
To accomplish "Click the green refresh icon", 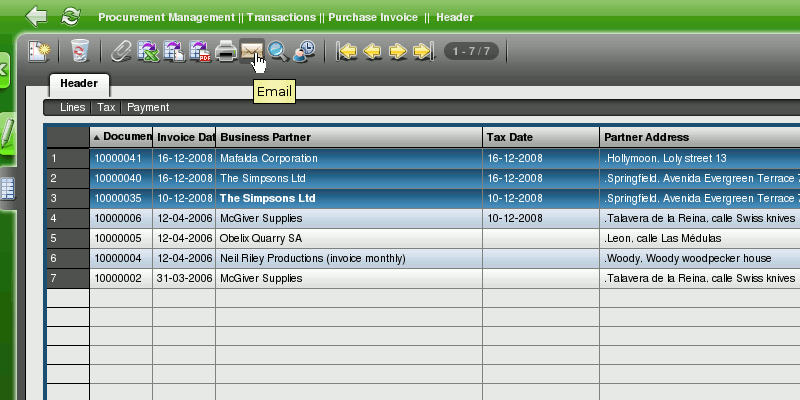I will click(71, 16).
